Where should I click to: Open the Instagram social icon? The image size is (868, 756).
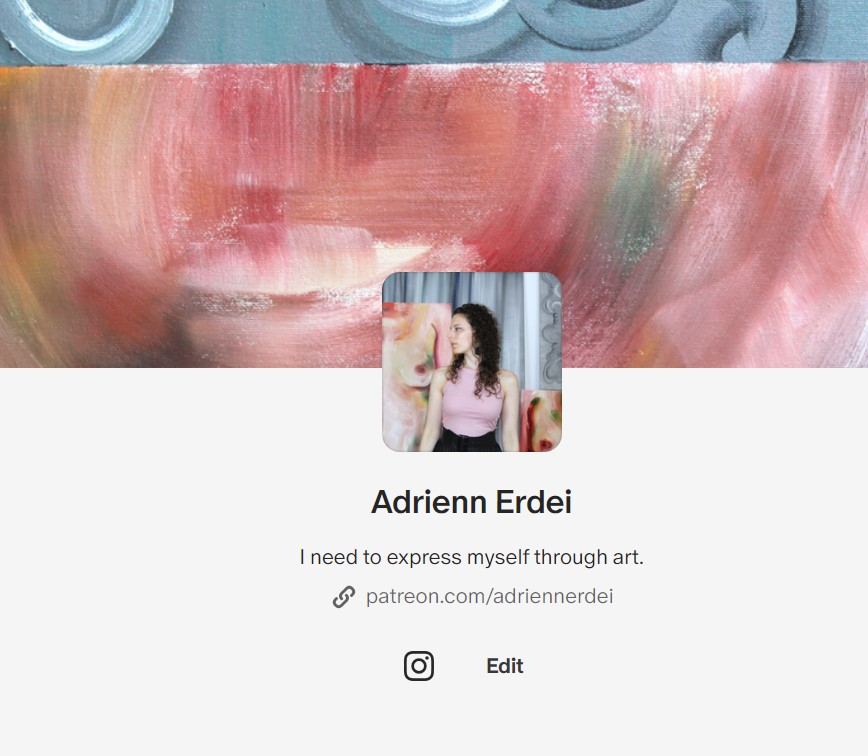(x=418, y=666)
